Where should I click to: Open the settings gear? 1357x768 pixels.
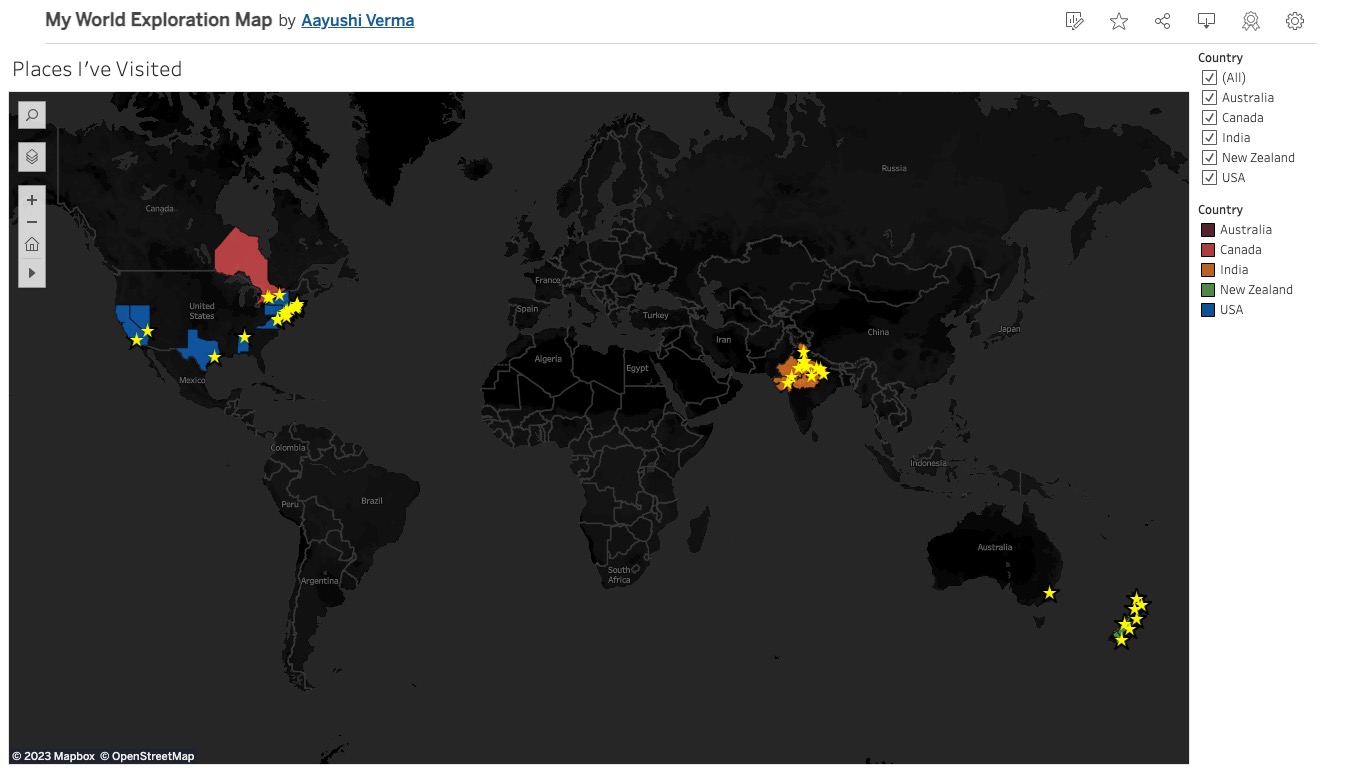pyautogui.click(x=1295, y=20)
